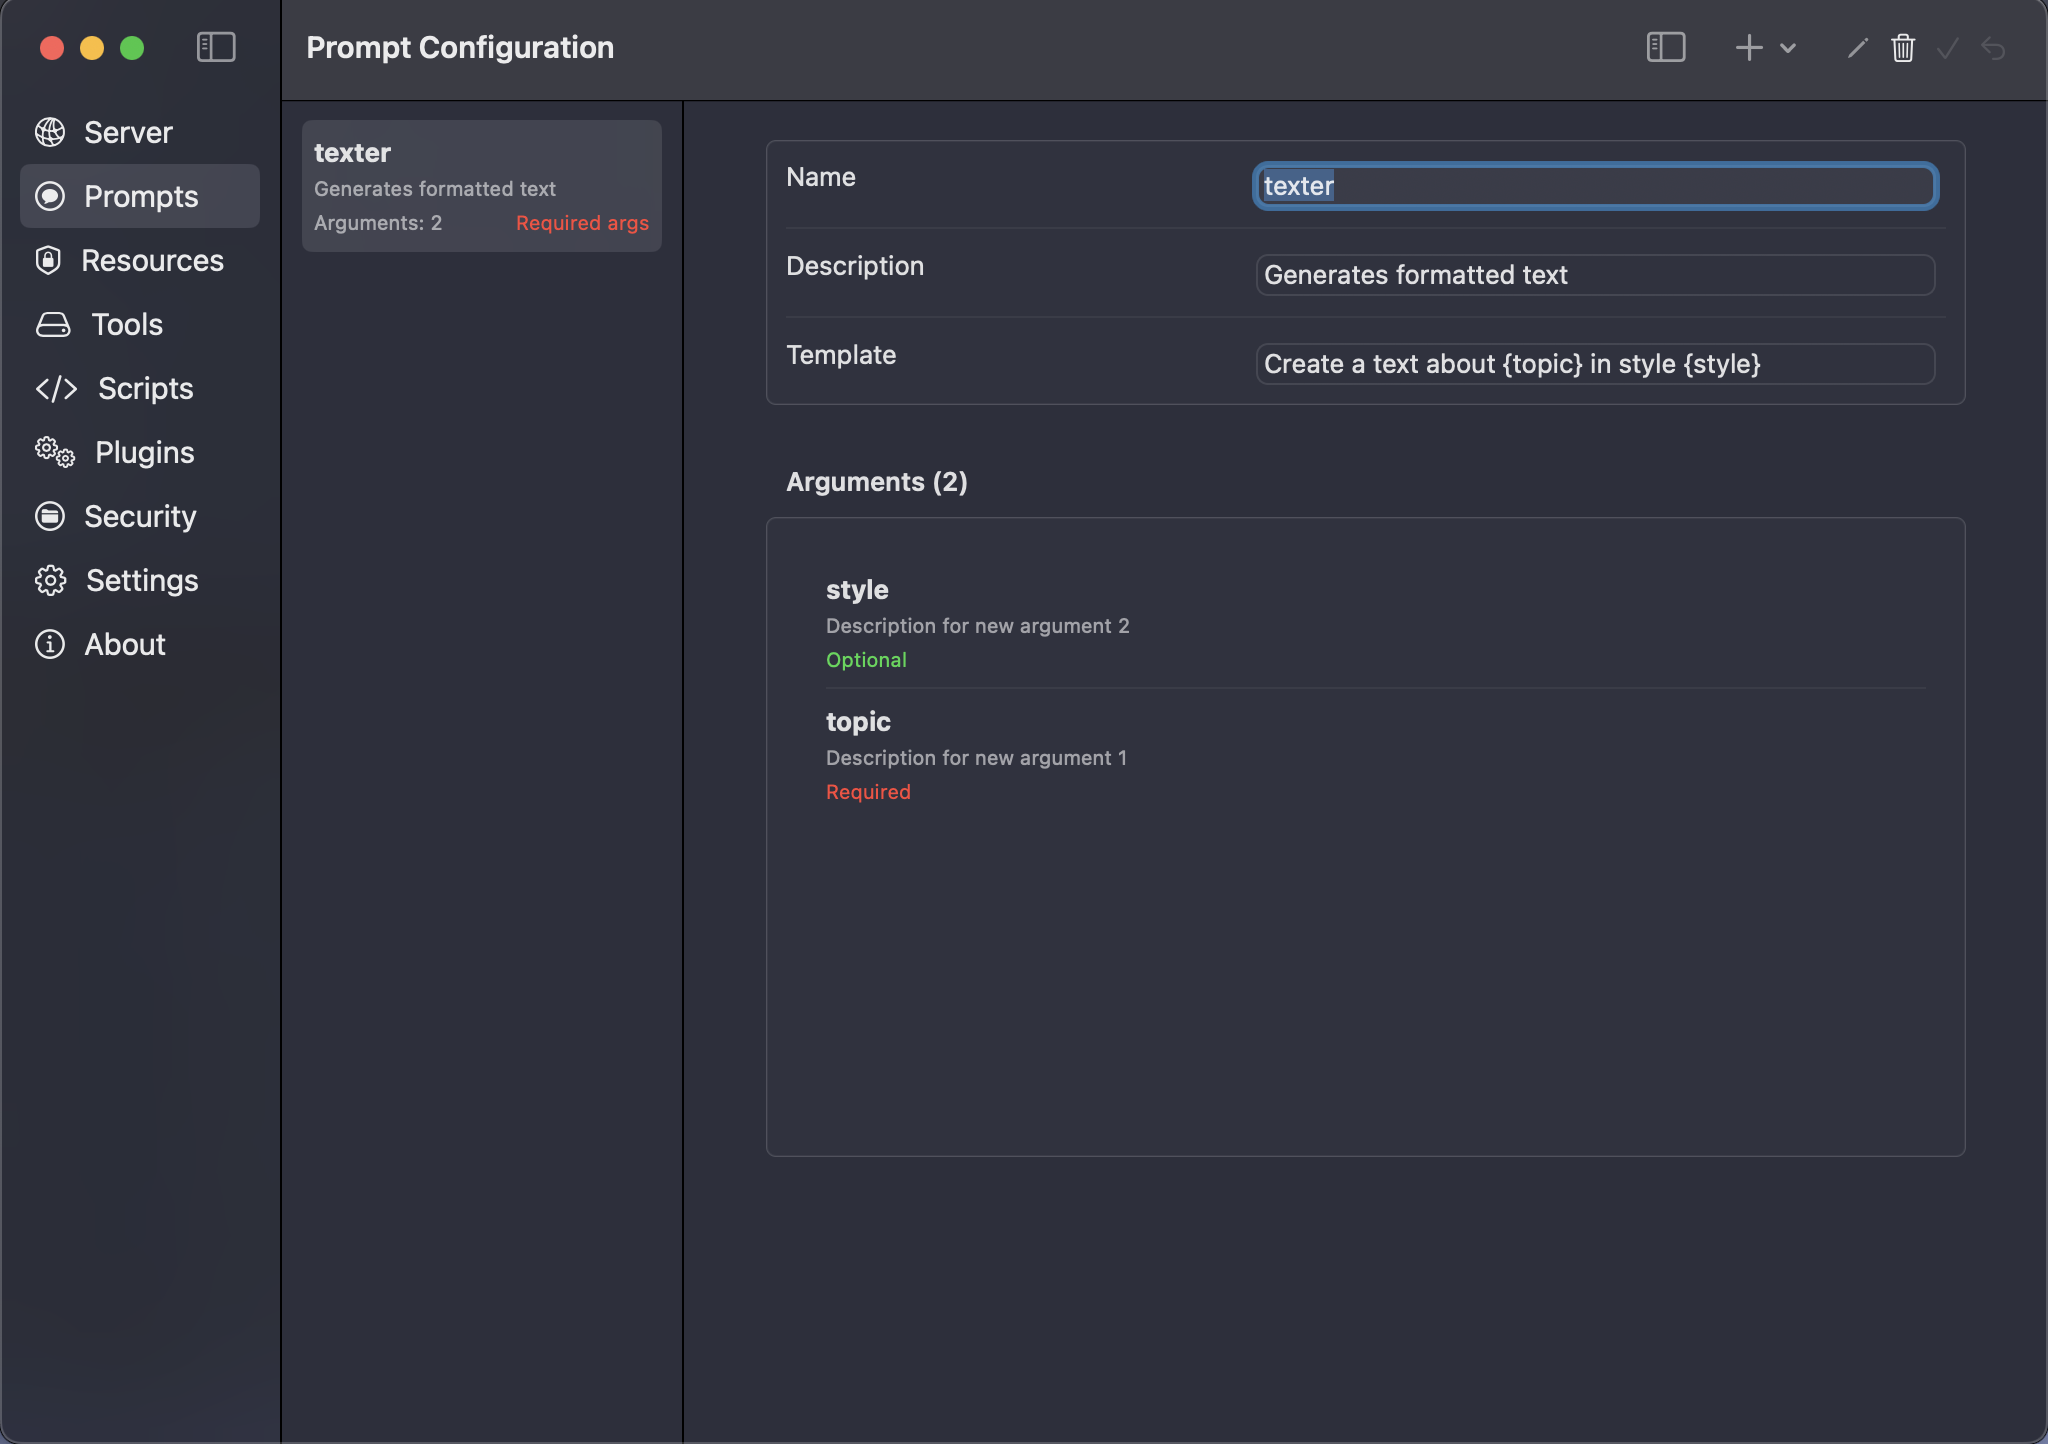Collapse the detail pane with the panel toggle
Image resolution: width=2048 pixels, height=1444 pixels.
1664,47
